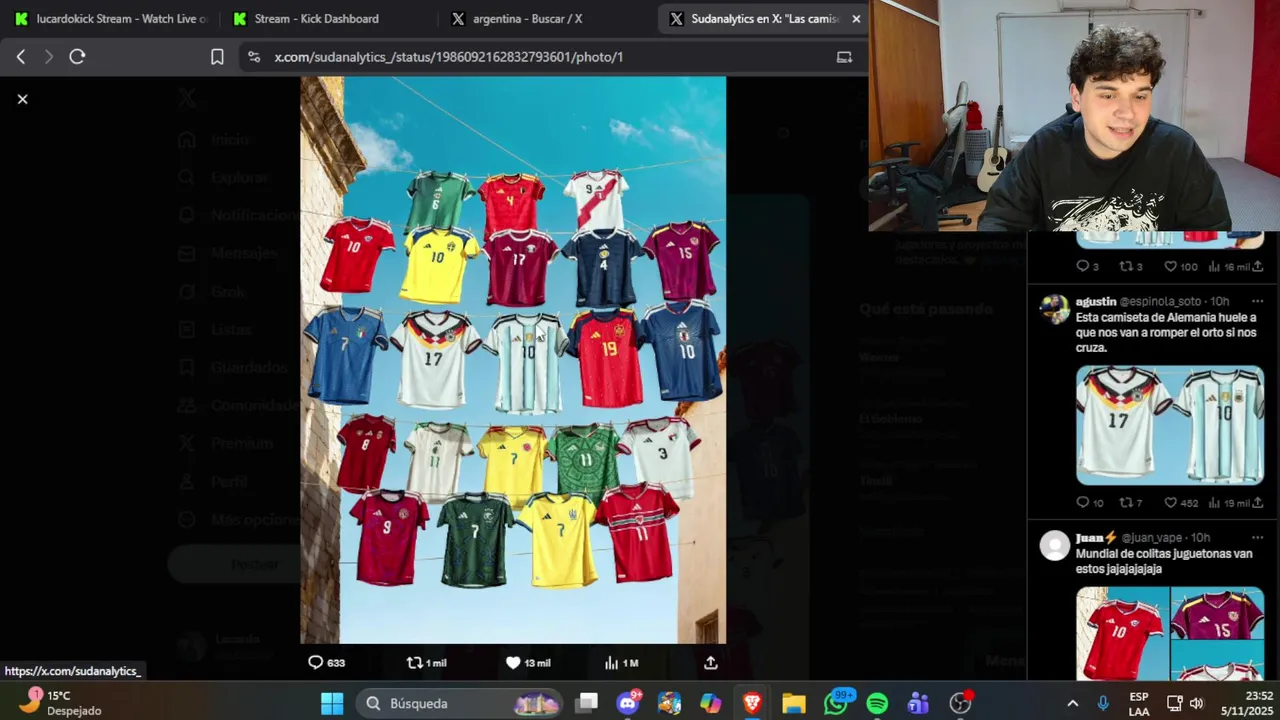Open File Explorer from taskbar
Screen dimensions: 1280x720
pyautogui.click(x=794, y=703)
